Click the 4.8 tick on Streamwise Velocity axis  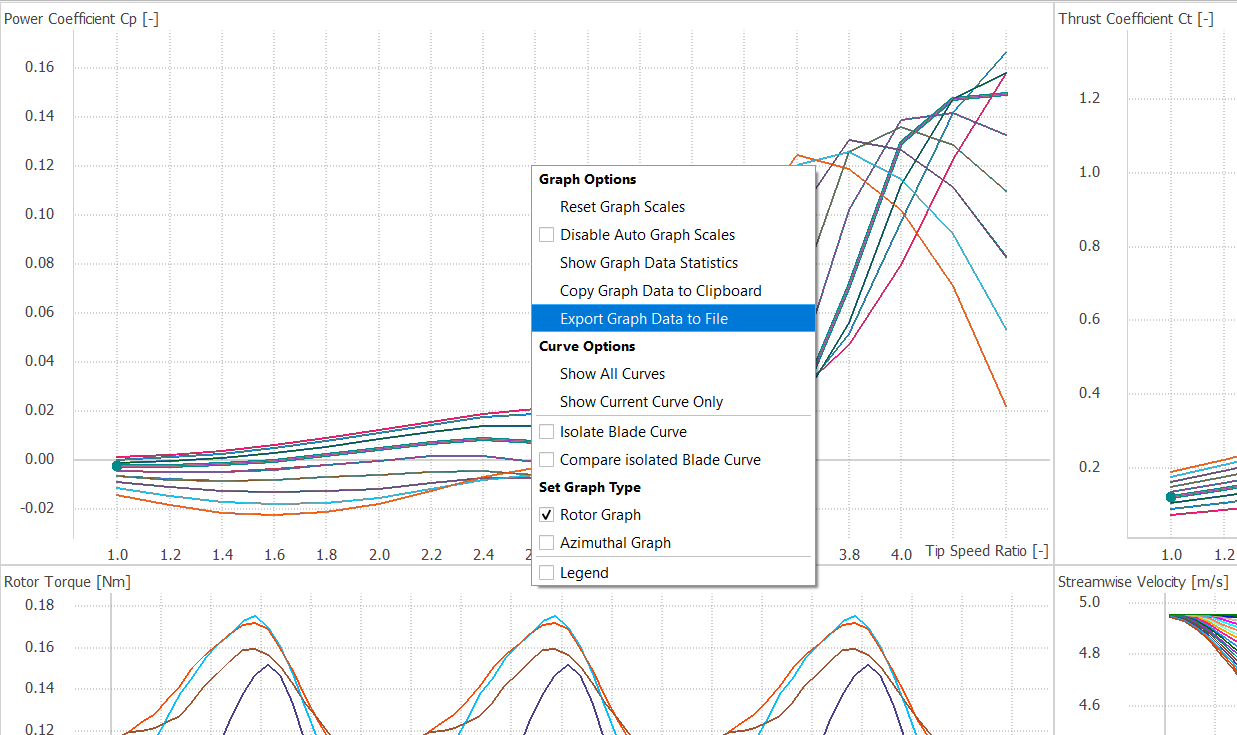click(x=1088, y=653)
